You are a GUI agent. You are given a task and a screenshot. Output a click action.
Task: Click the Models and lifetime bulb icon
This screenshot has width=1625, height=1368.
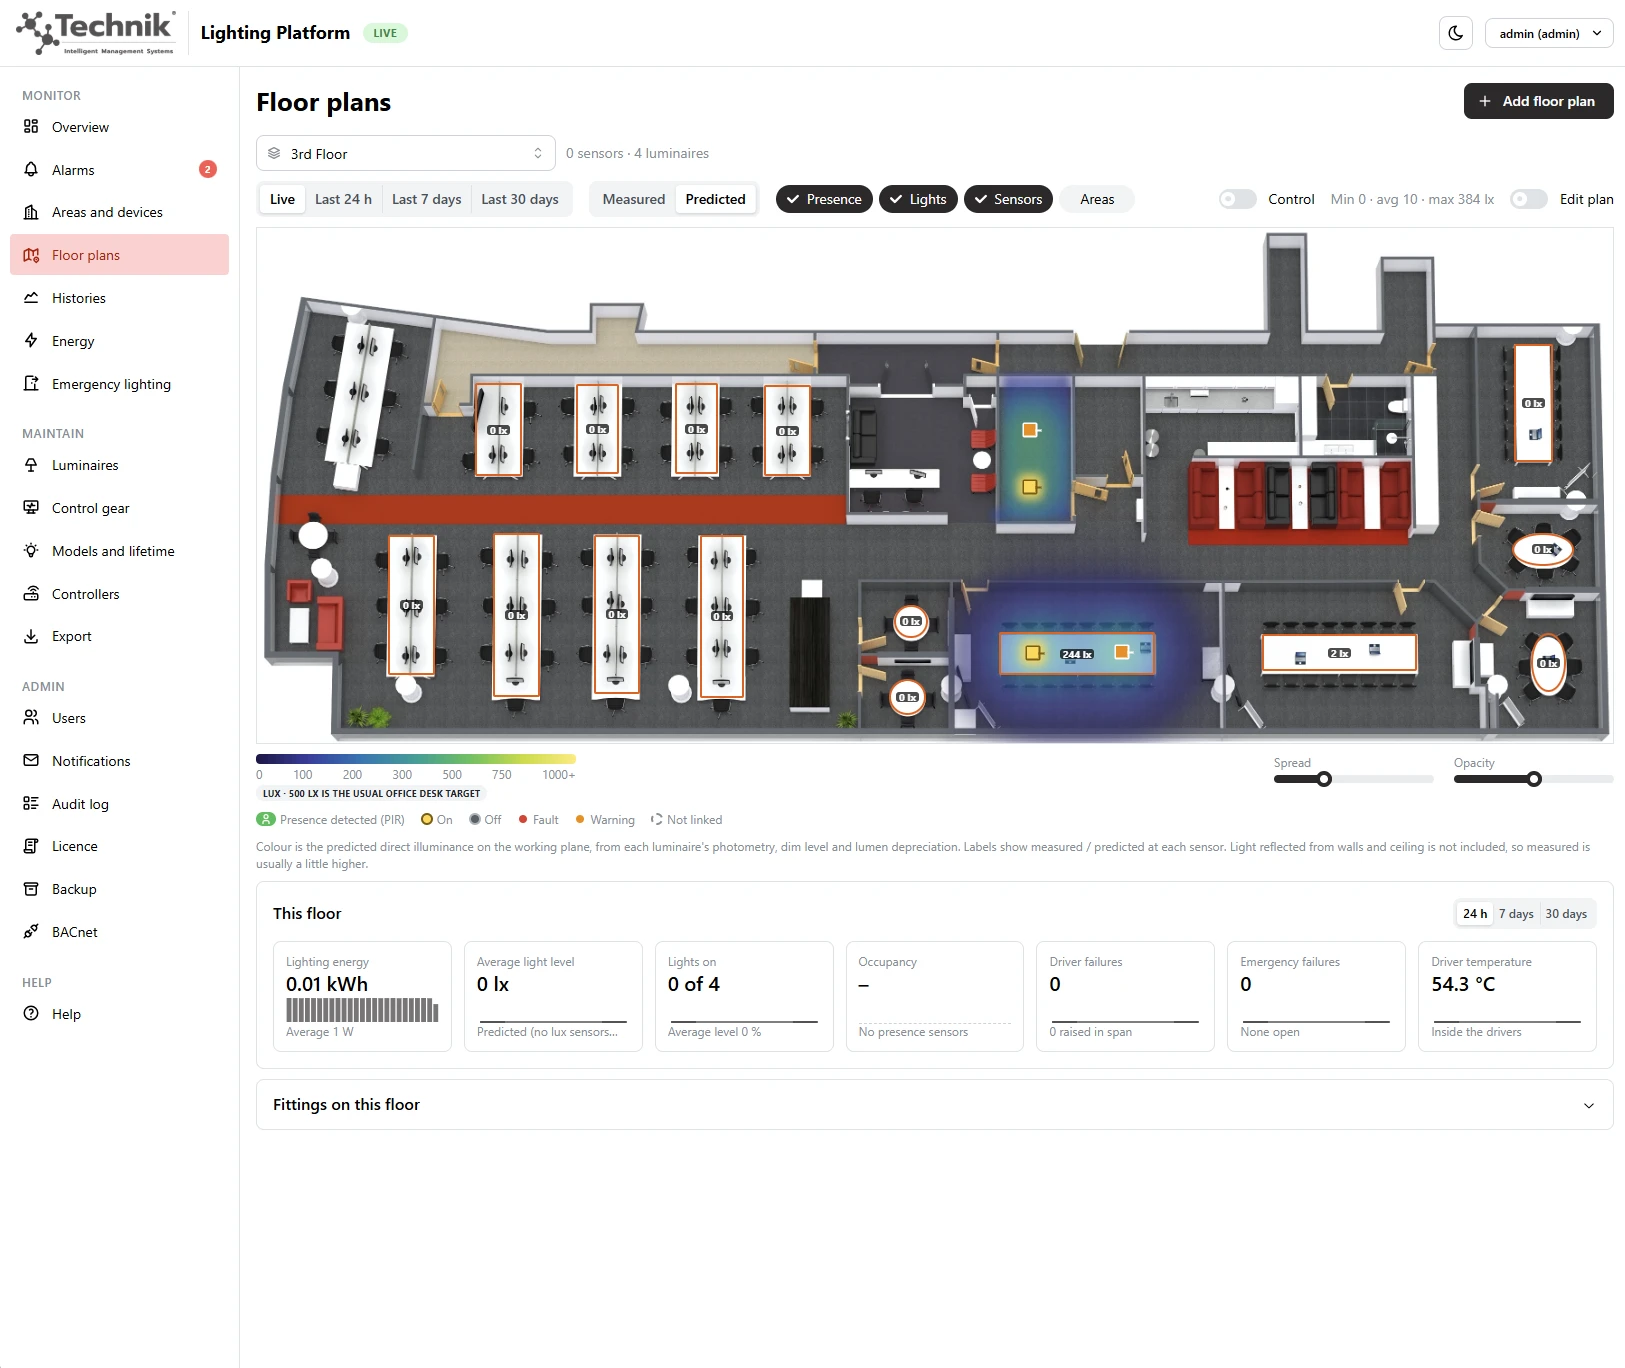click(x=31, y=551)
